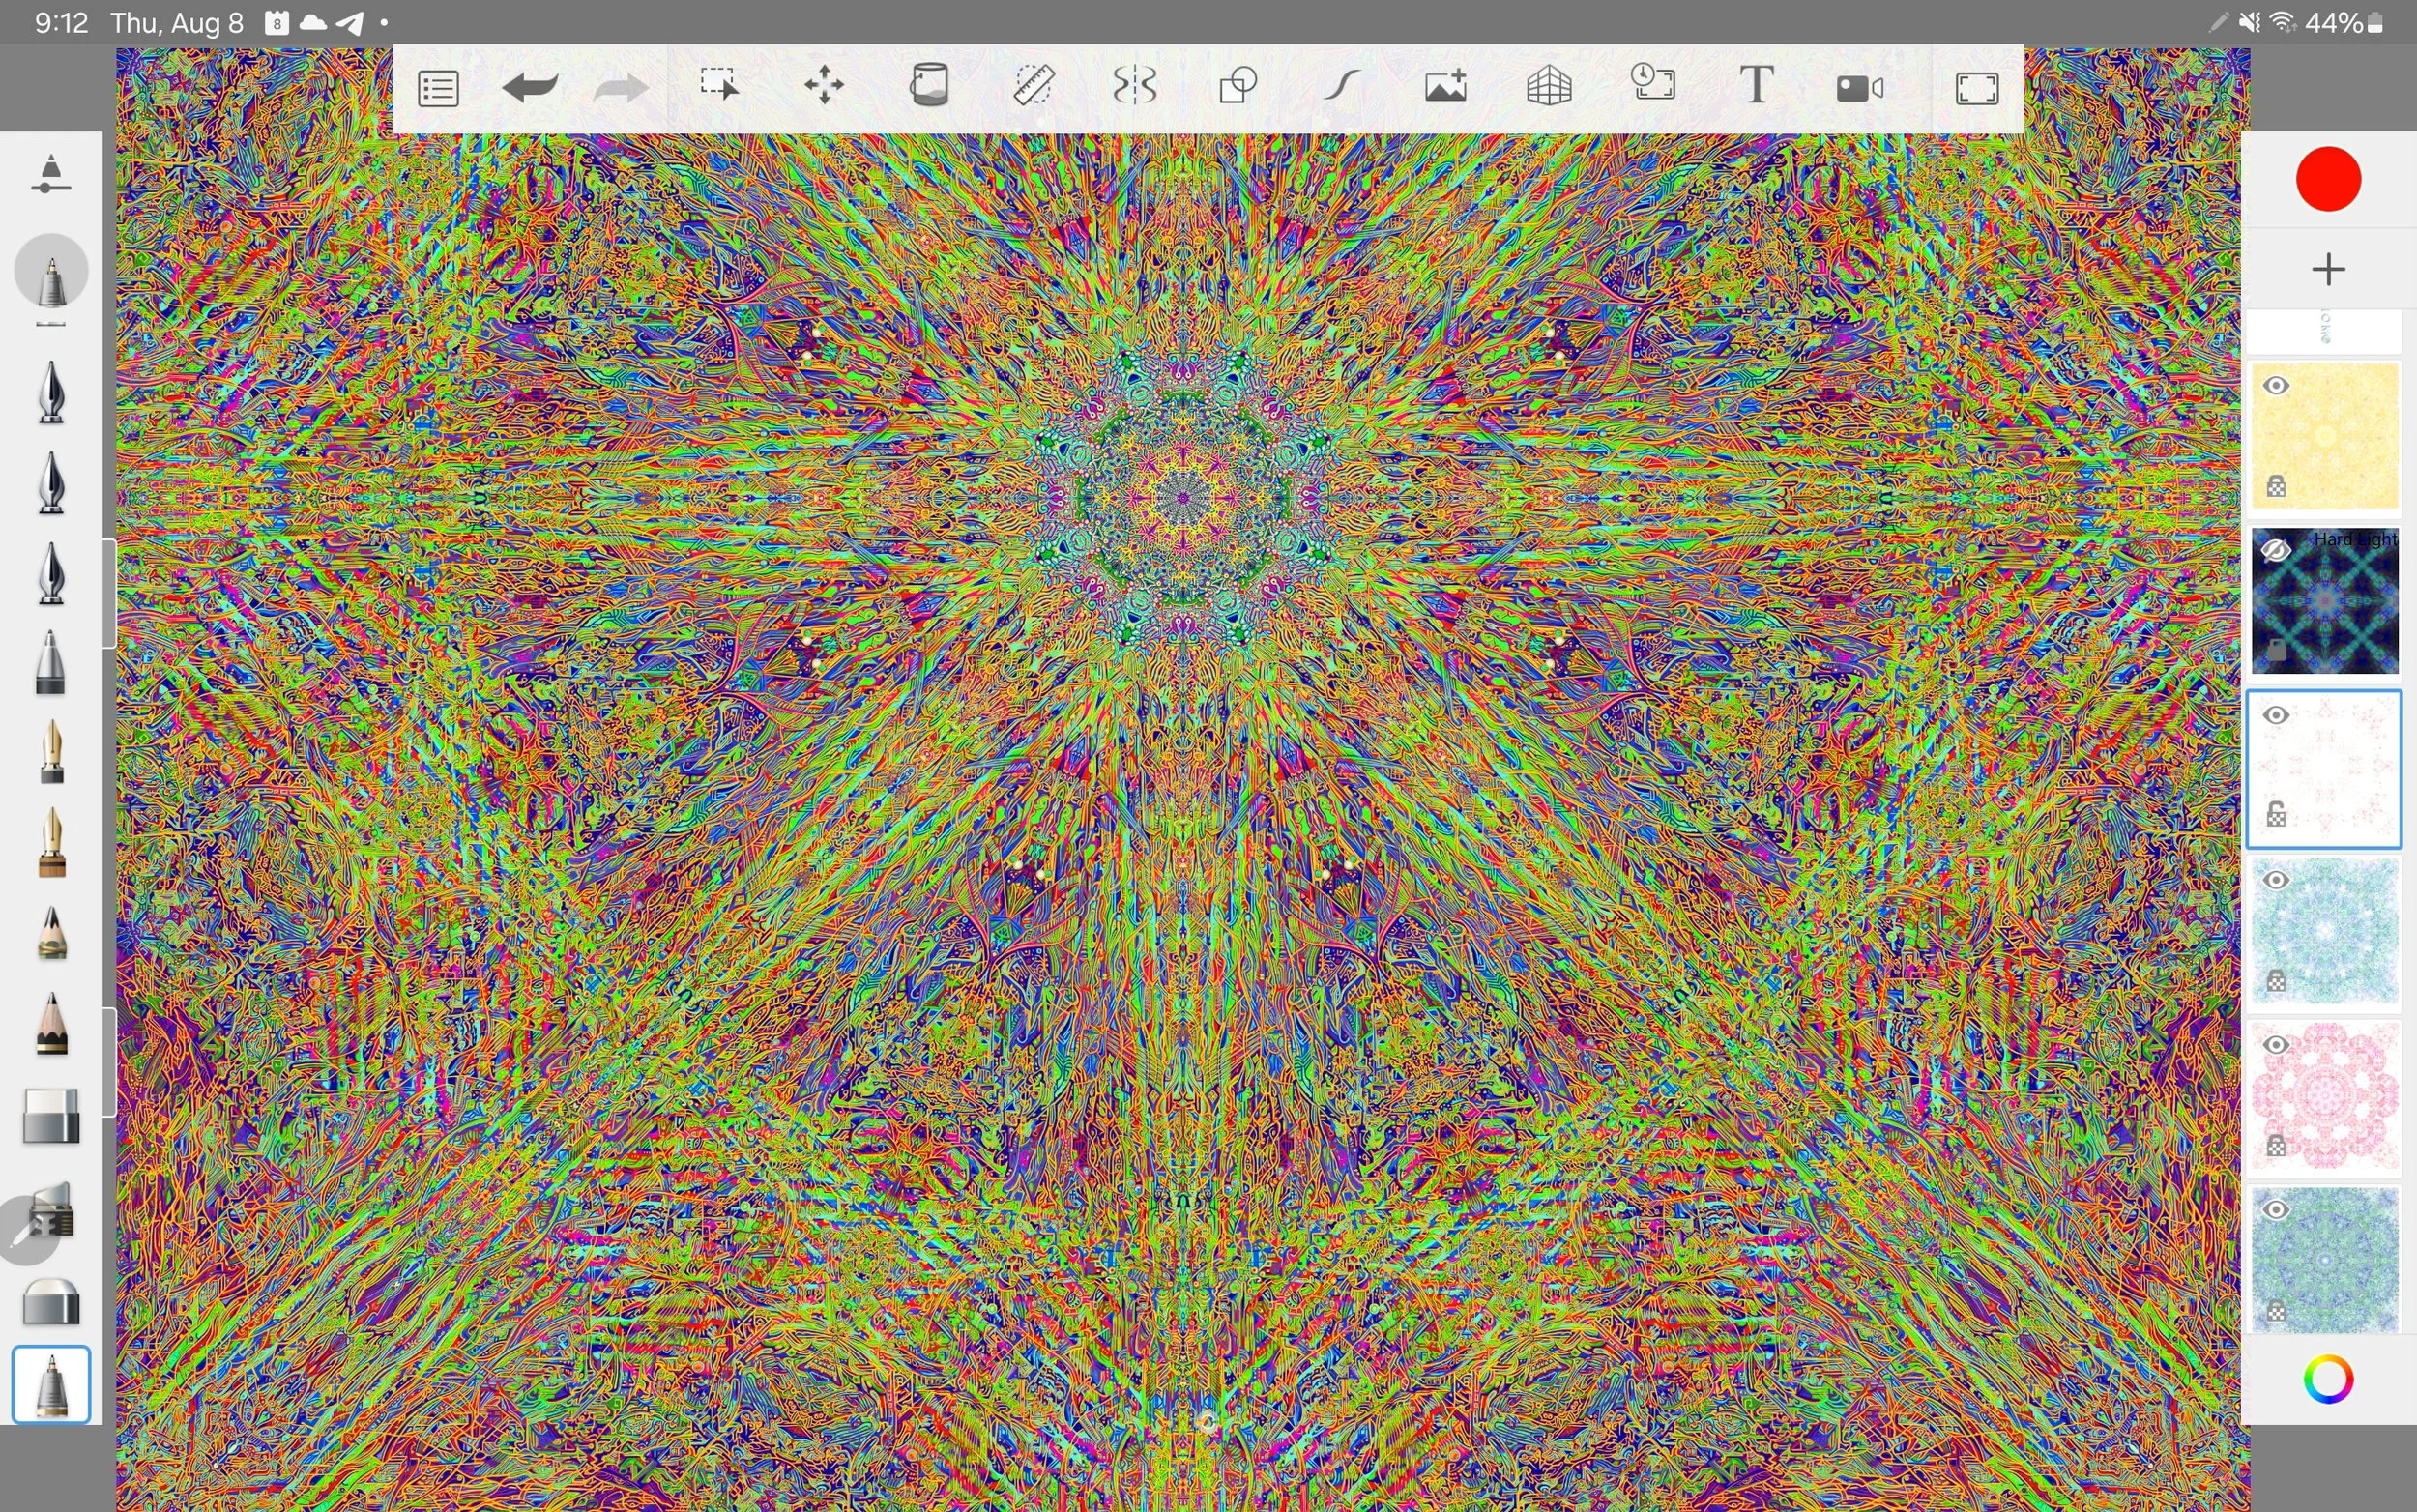Toggle transparency lock on selected layer
The width and height of the screenshot is (2417, 1512).
click(x=2276, y=815)
